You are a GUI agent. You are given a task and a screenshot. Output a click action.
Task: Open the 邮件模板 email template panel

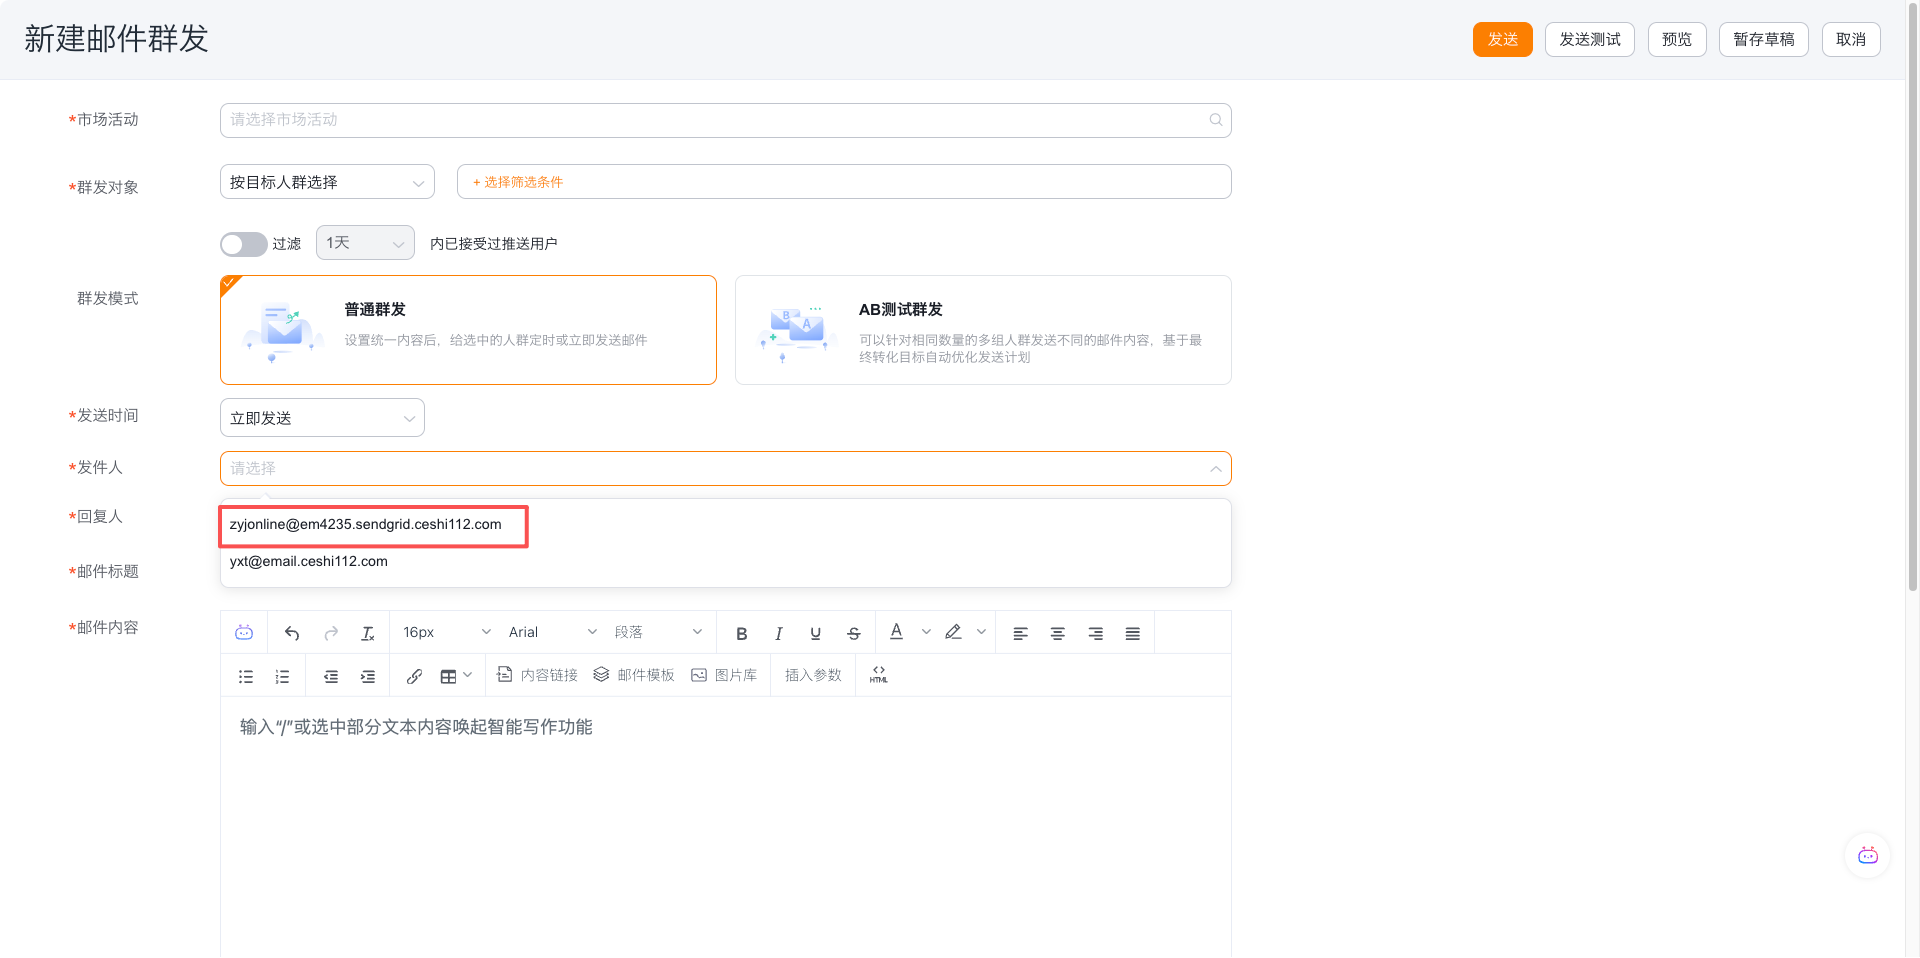click(x=633, y=674)
